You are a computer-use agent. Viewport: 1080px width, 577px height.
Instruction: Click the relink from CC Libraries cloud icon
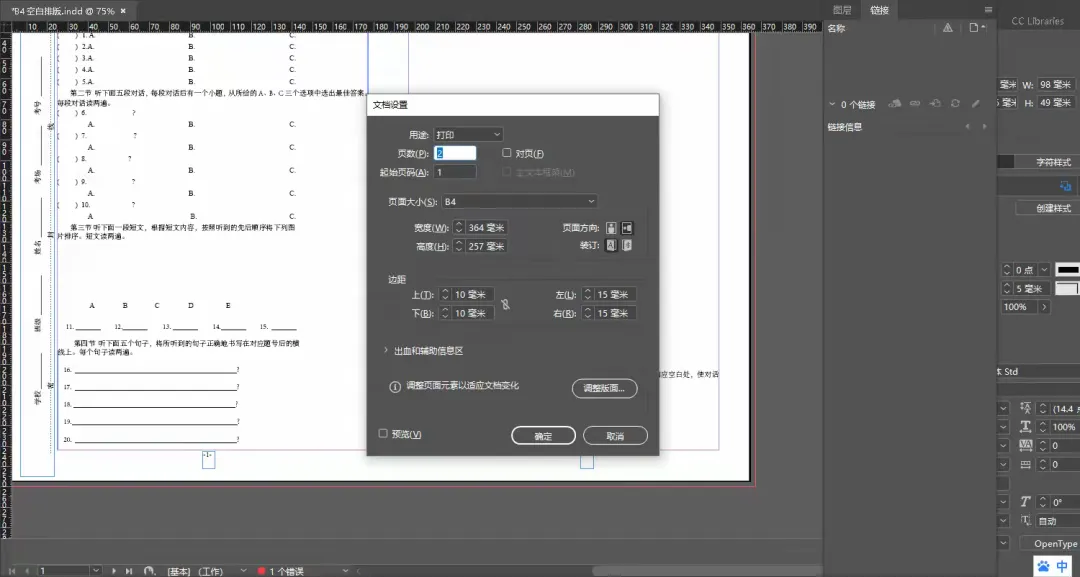[895, 104]
